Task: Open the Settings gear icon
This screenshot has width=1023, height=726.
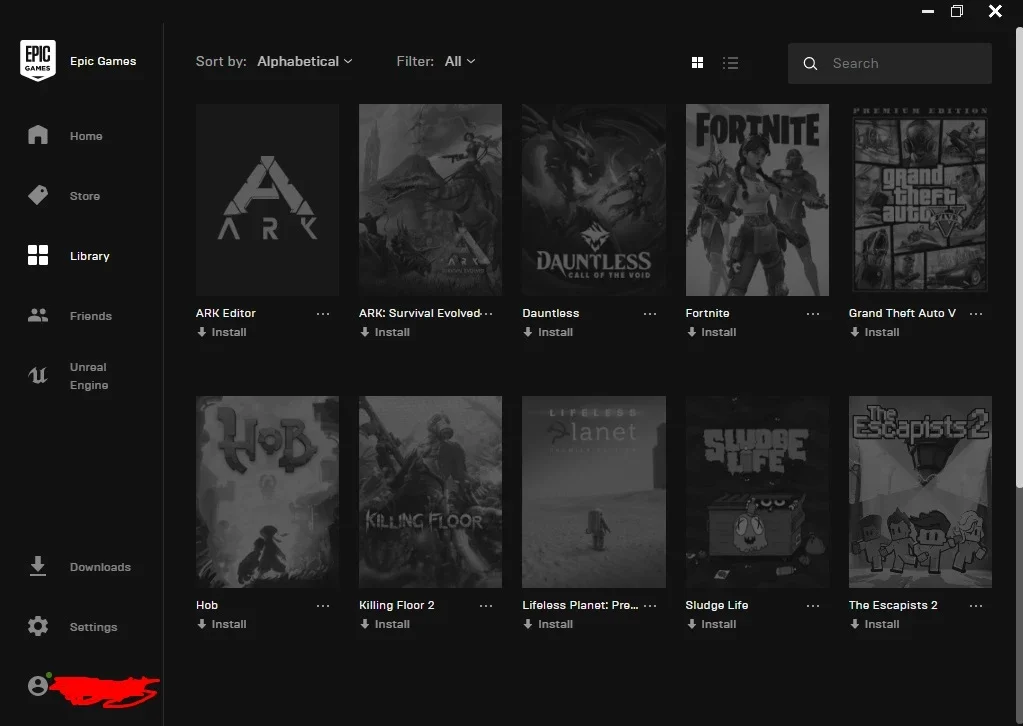Action: (38, 626)
